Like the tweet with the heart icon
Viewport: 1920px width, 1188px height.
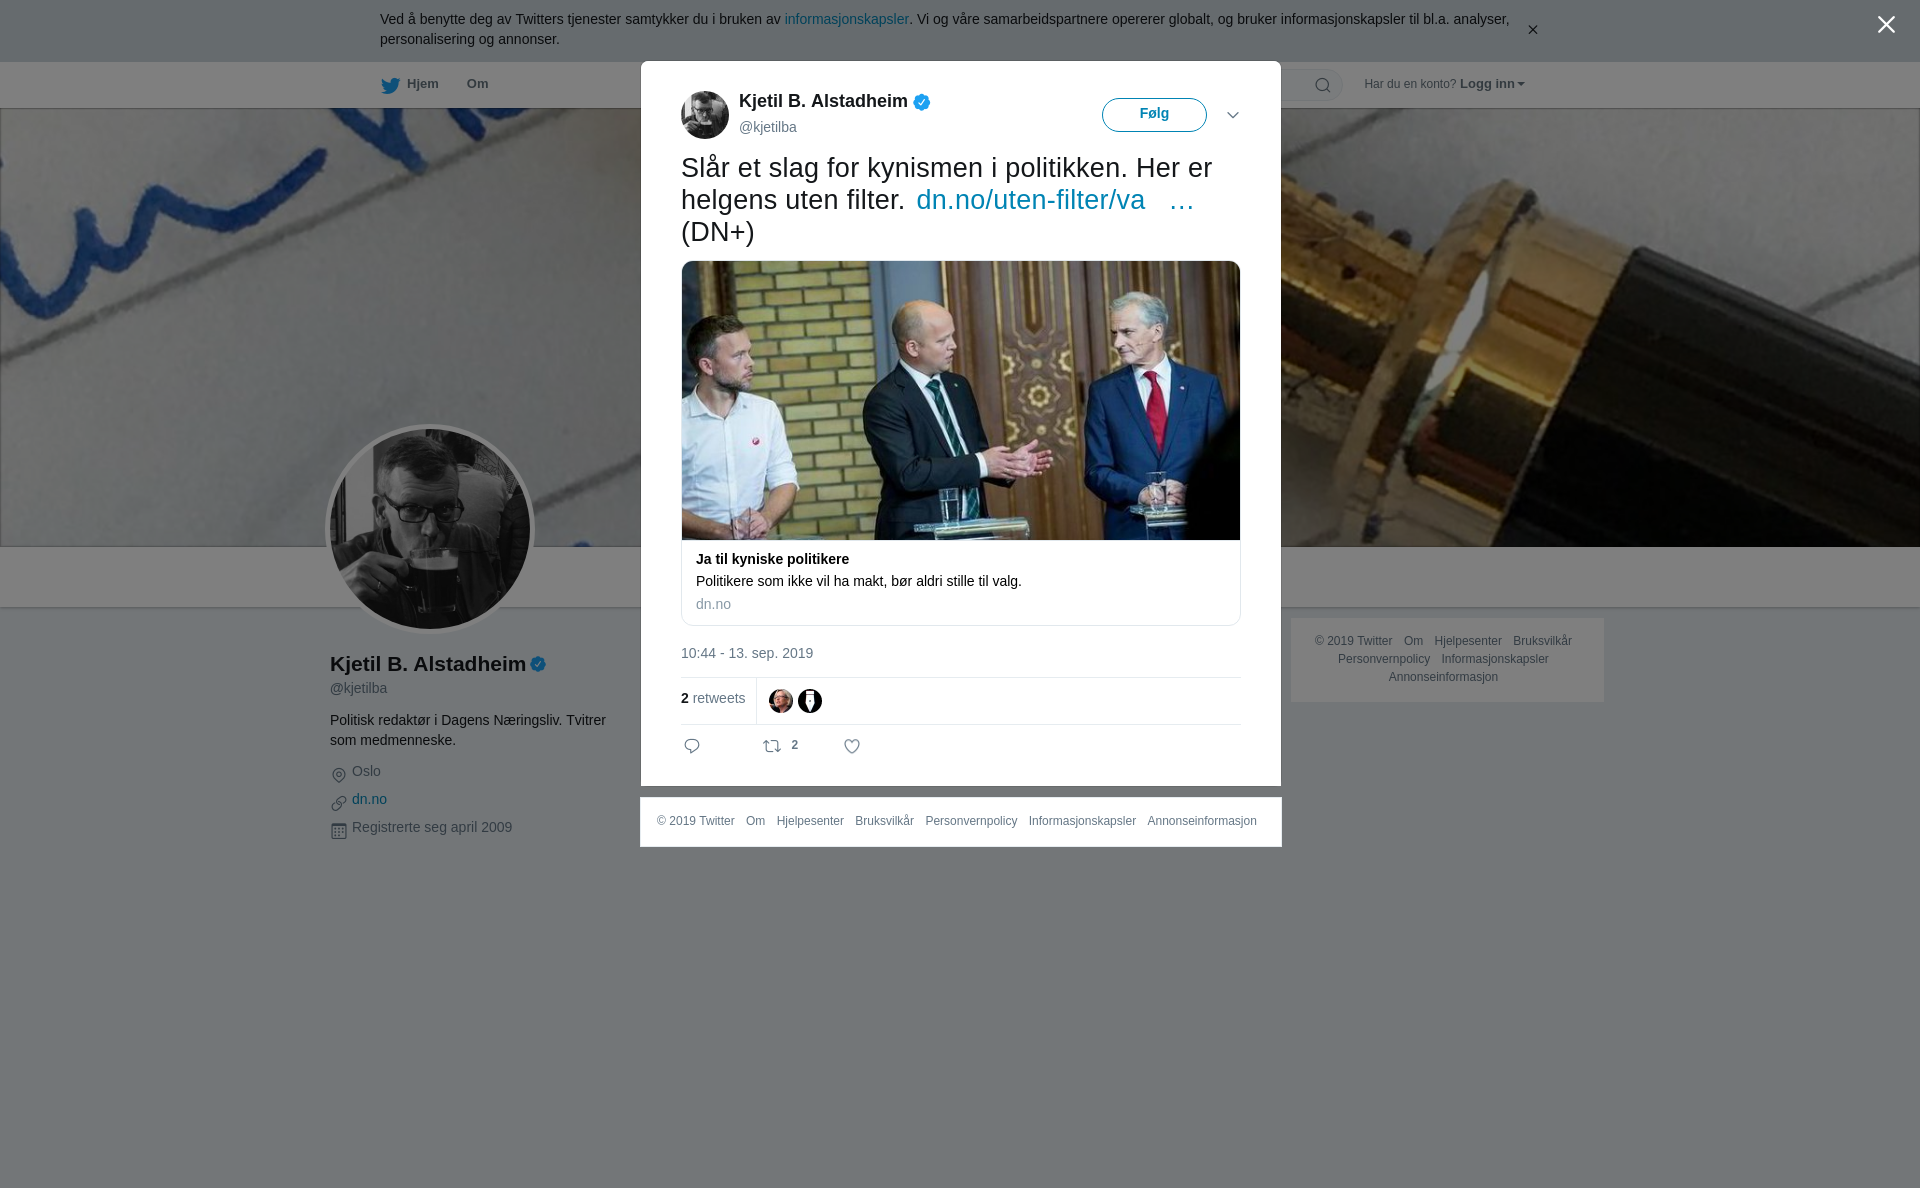tap(852, 746)
